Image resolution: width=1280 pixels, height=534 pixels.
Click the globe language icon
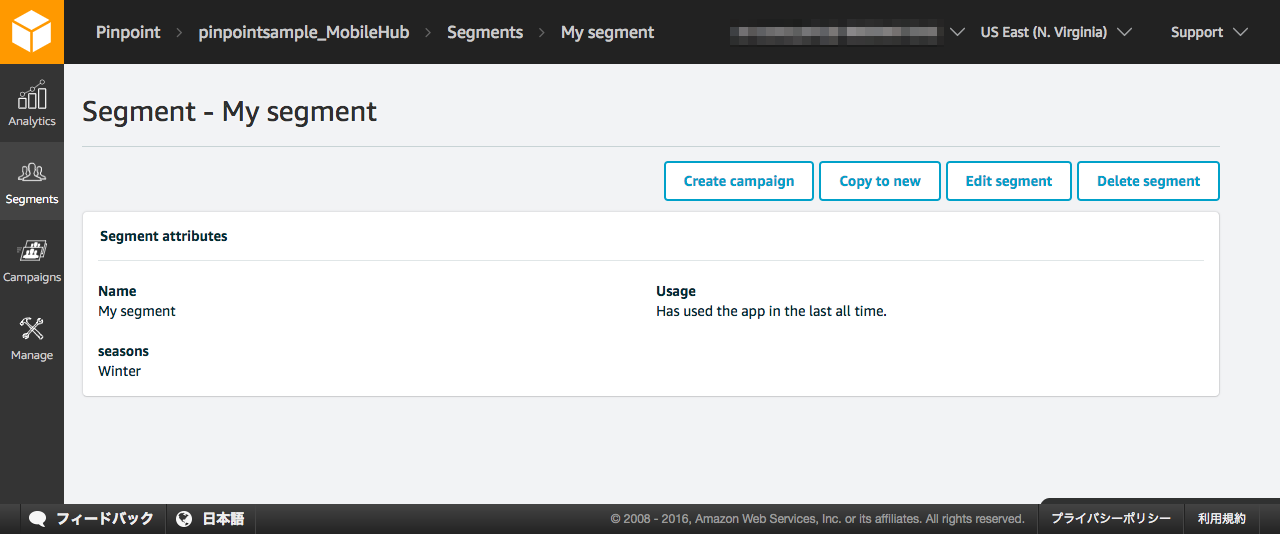pos(184,519)
